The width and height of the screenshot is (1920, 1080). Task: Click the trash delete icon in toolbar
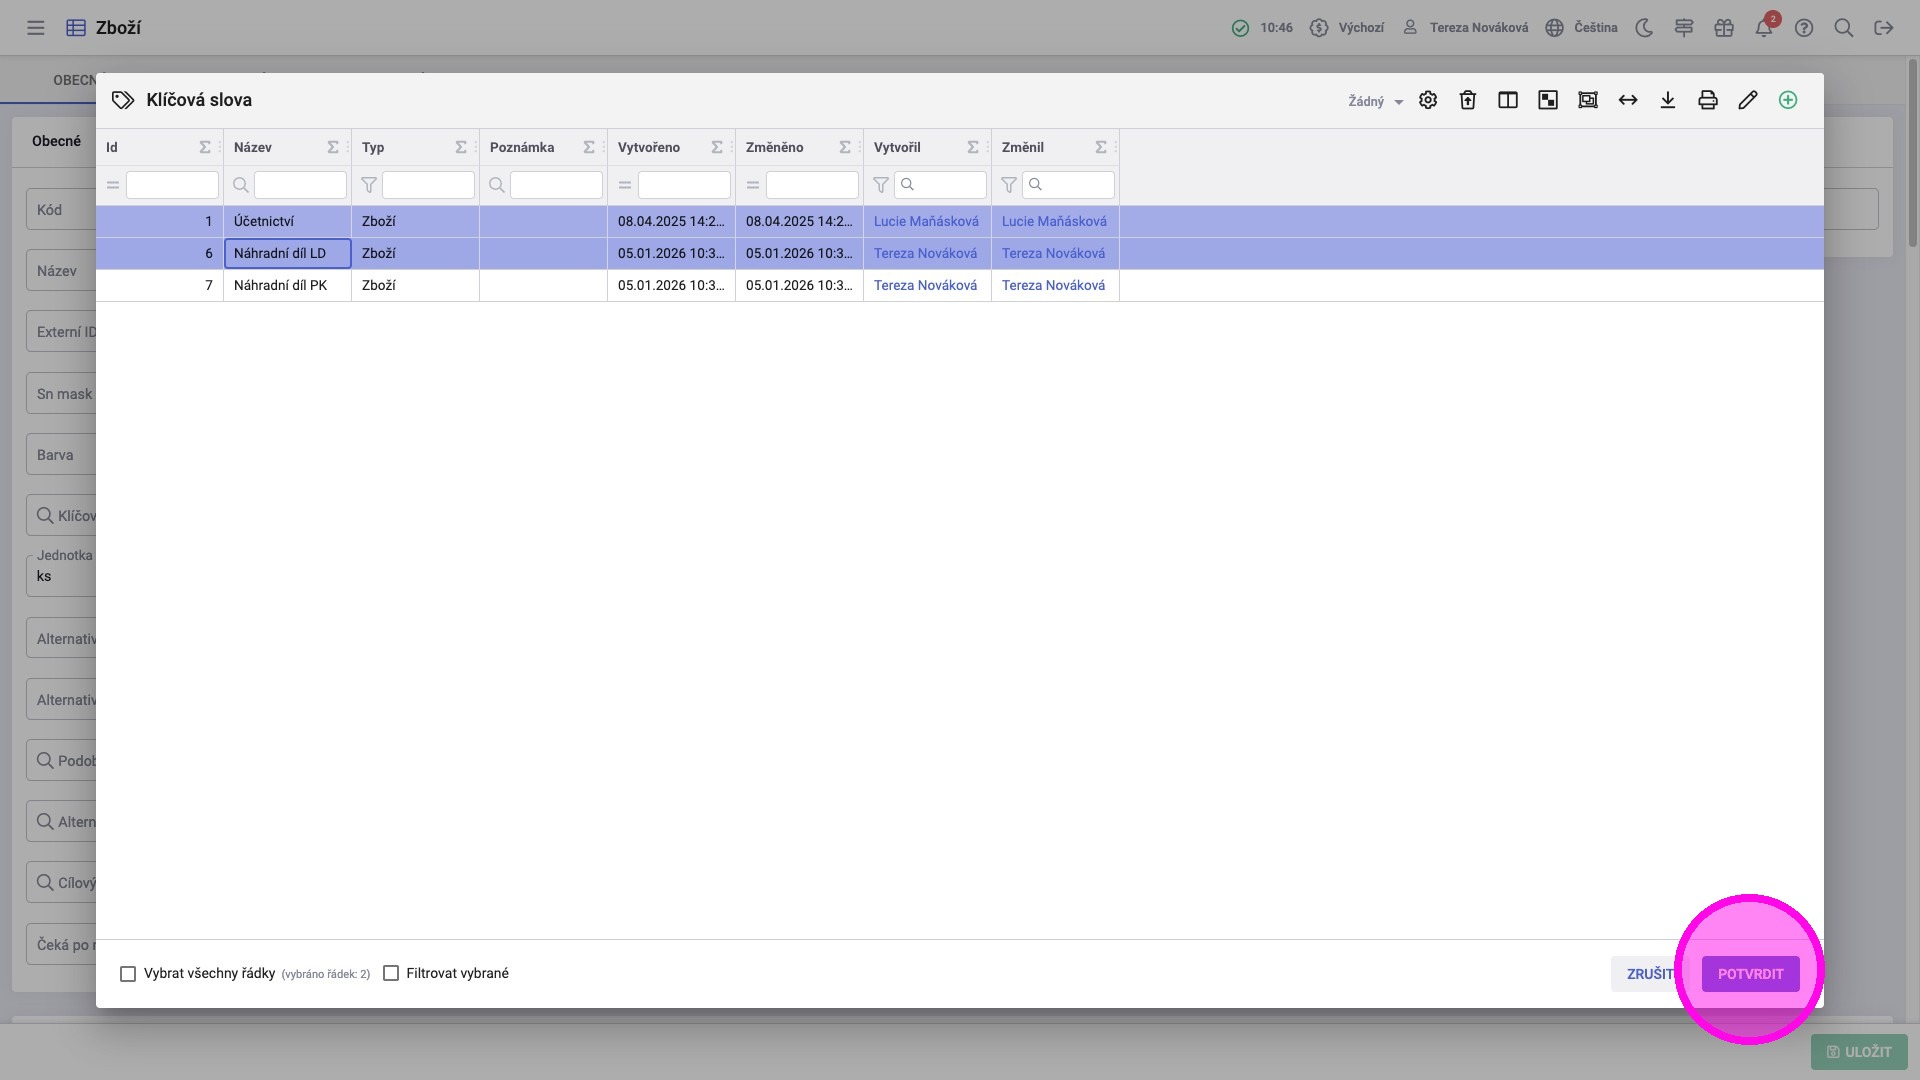pos(1467,100)
